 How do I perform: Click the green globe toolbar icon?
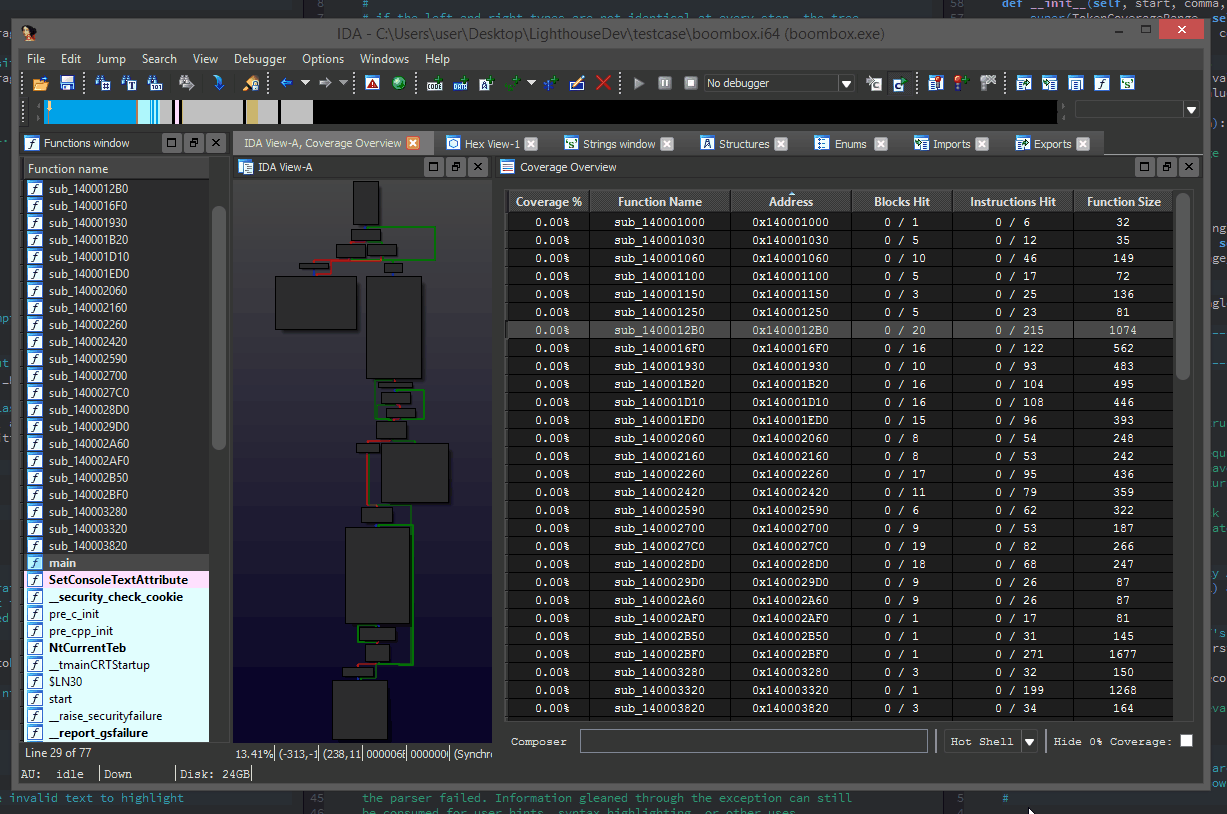tap(399, 83)
